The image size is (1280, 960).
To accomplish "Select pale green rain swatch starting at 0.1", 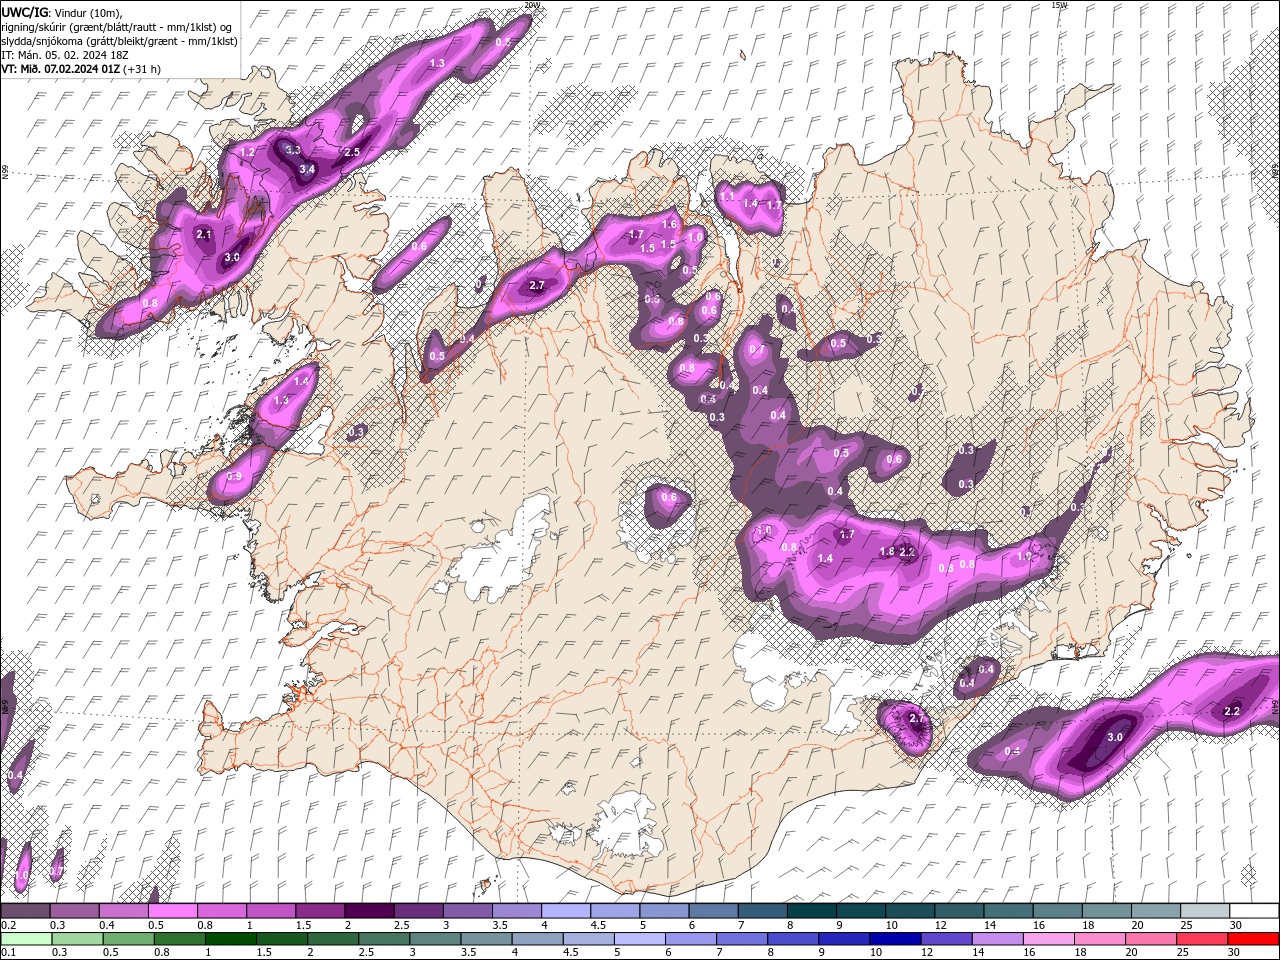I will (x=25, y=939).
